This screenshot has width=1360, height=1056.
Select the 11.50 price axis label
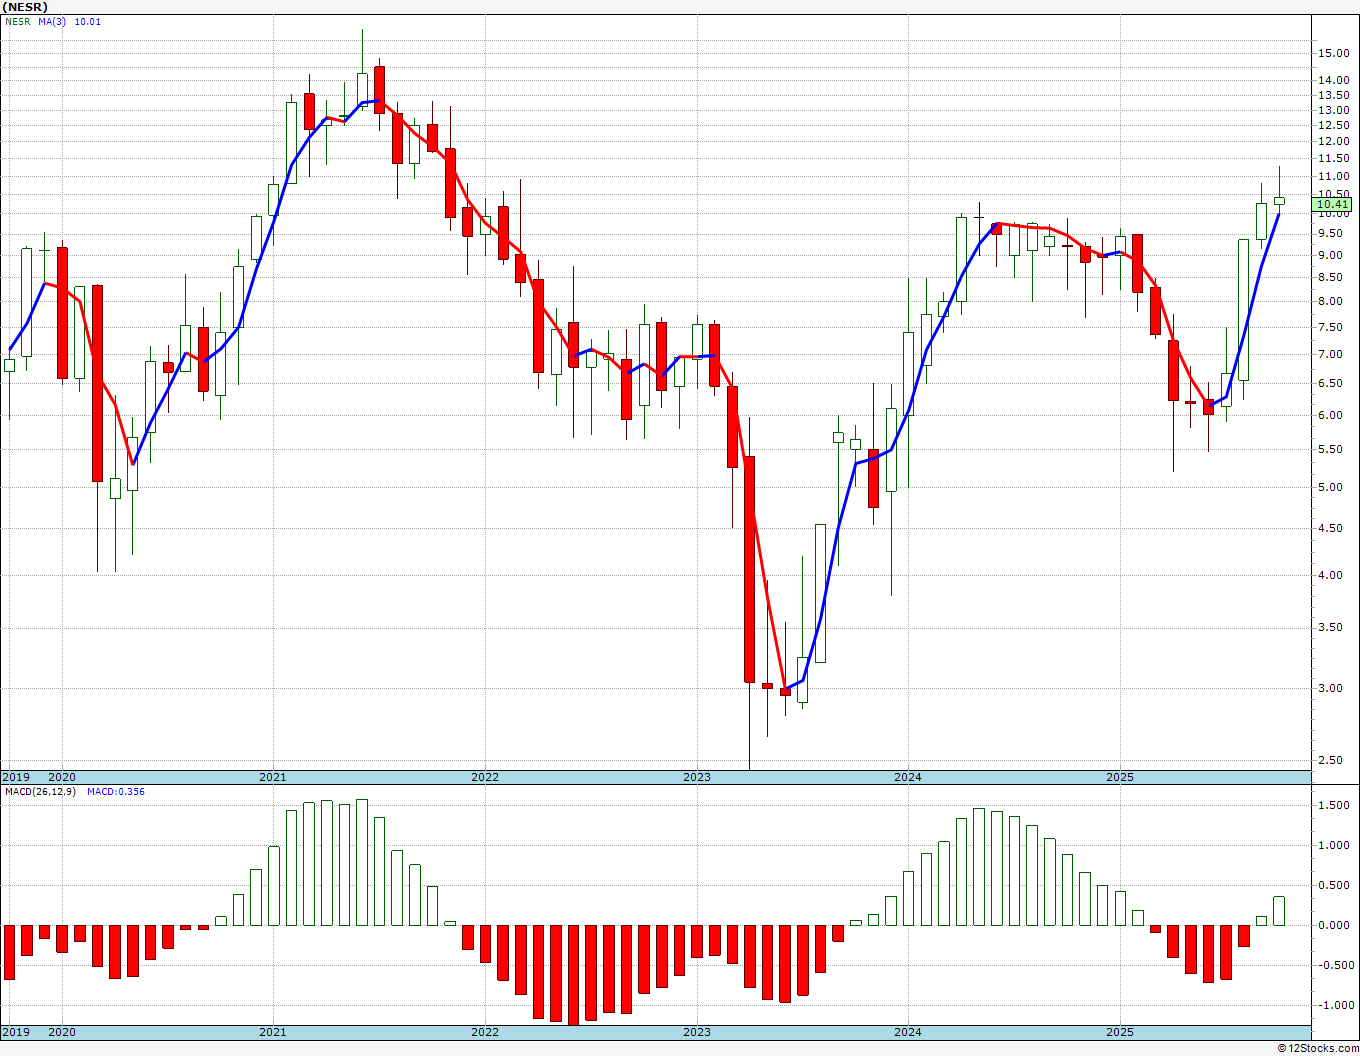pyautogui.click(x=1332, y=159)
